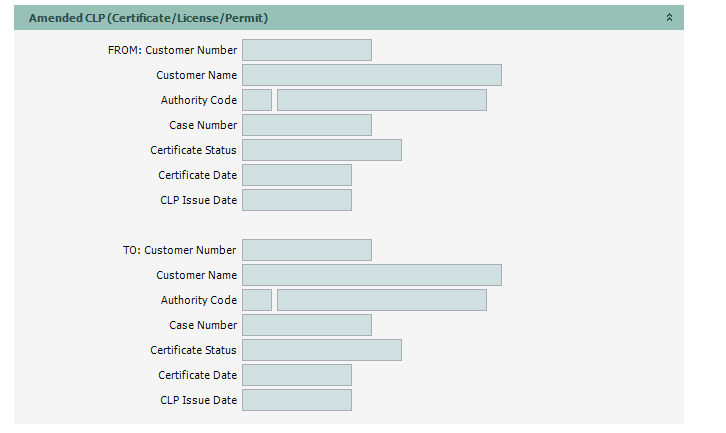
Task: Focus the TO section Case Number field
Action: pos(307,325)
